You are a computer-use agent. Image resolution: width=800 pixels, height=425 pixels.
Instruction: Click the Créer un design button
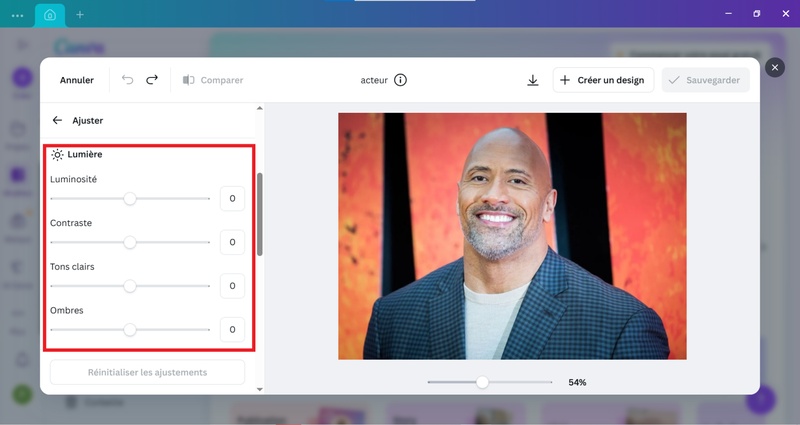click(x=603, y=80)
